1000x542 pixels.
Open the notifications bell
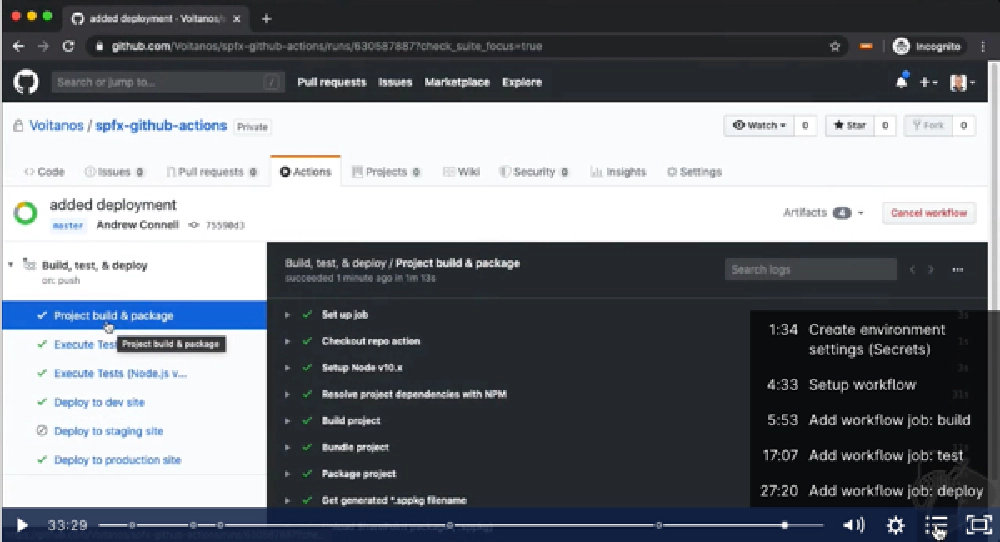point(901,82)
